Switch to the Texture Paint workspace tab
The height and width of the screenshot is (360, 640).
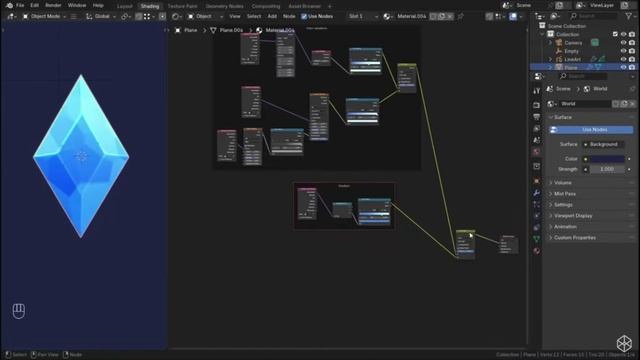pos(182,6)
